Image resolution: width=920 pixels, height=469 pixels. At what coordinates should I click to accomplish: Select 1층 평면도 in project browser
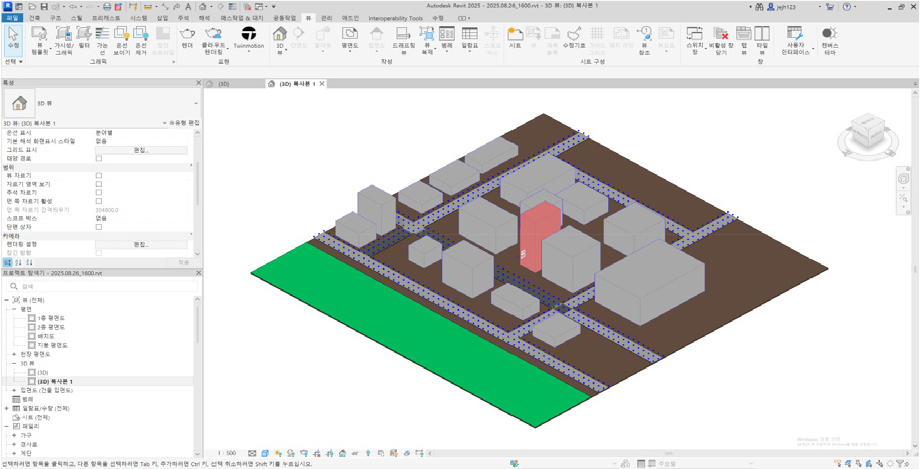50,318
